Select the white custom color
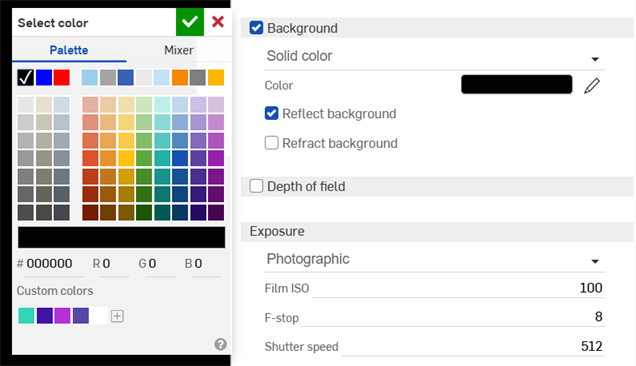This screenshot has height=366, width=636. coord(99,316)
